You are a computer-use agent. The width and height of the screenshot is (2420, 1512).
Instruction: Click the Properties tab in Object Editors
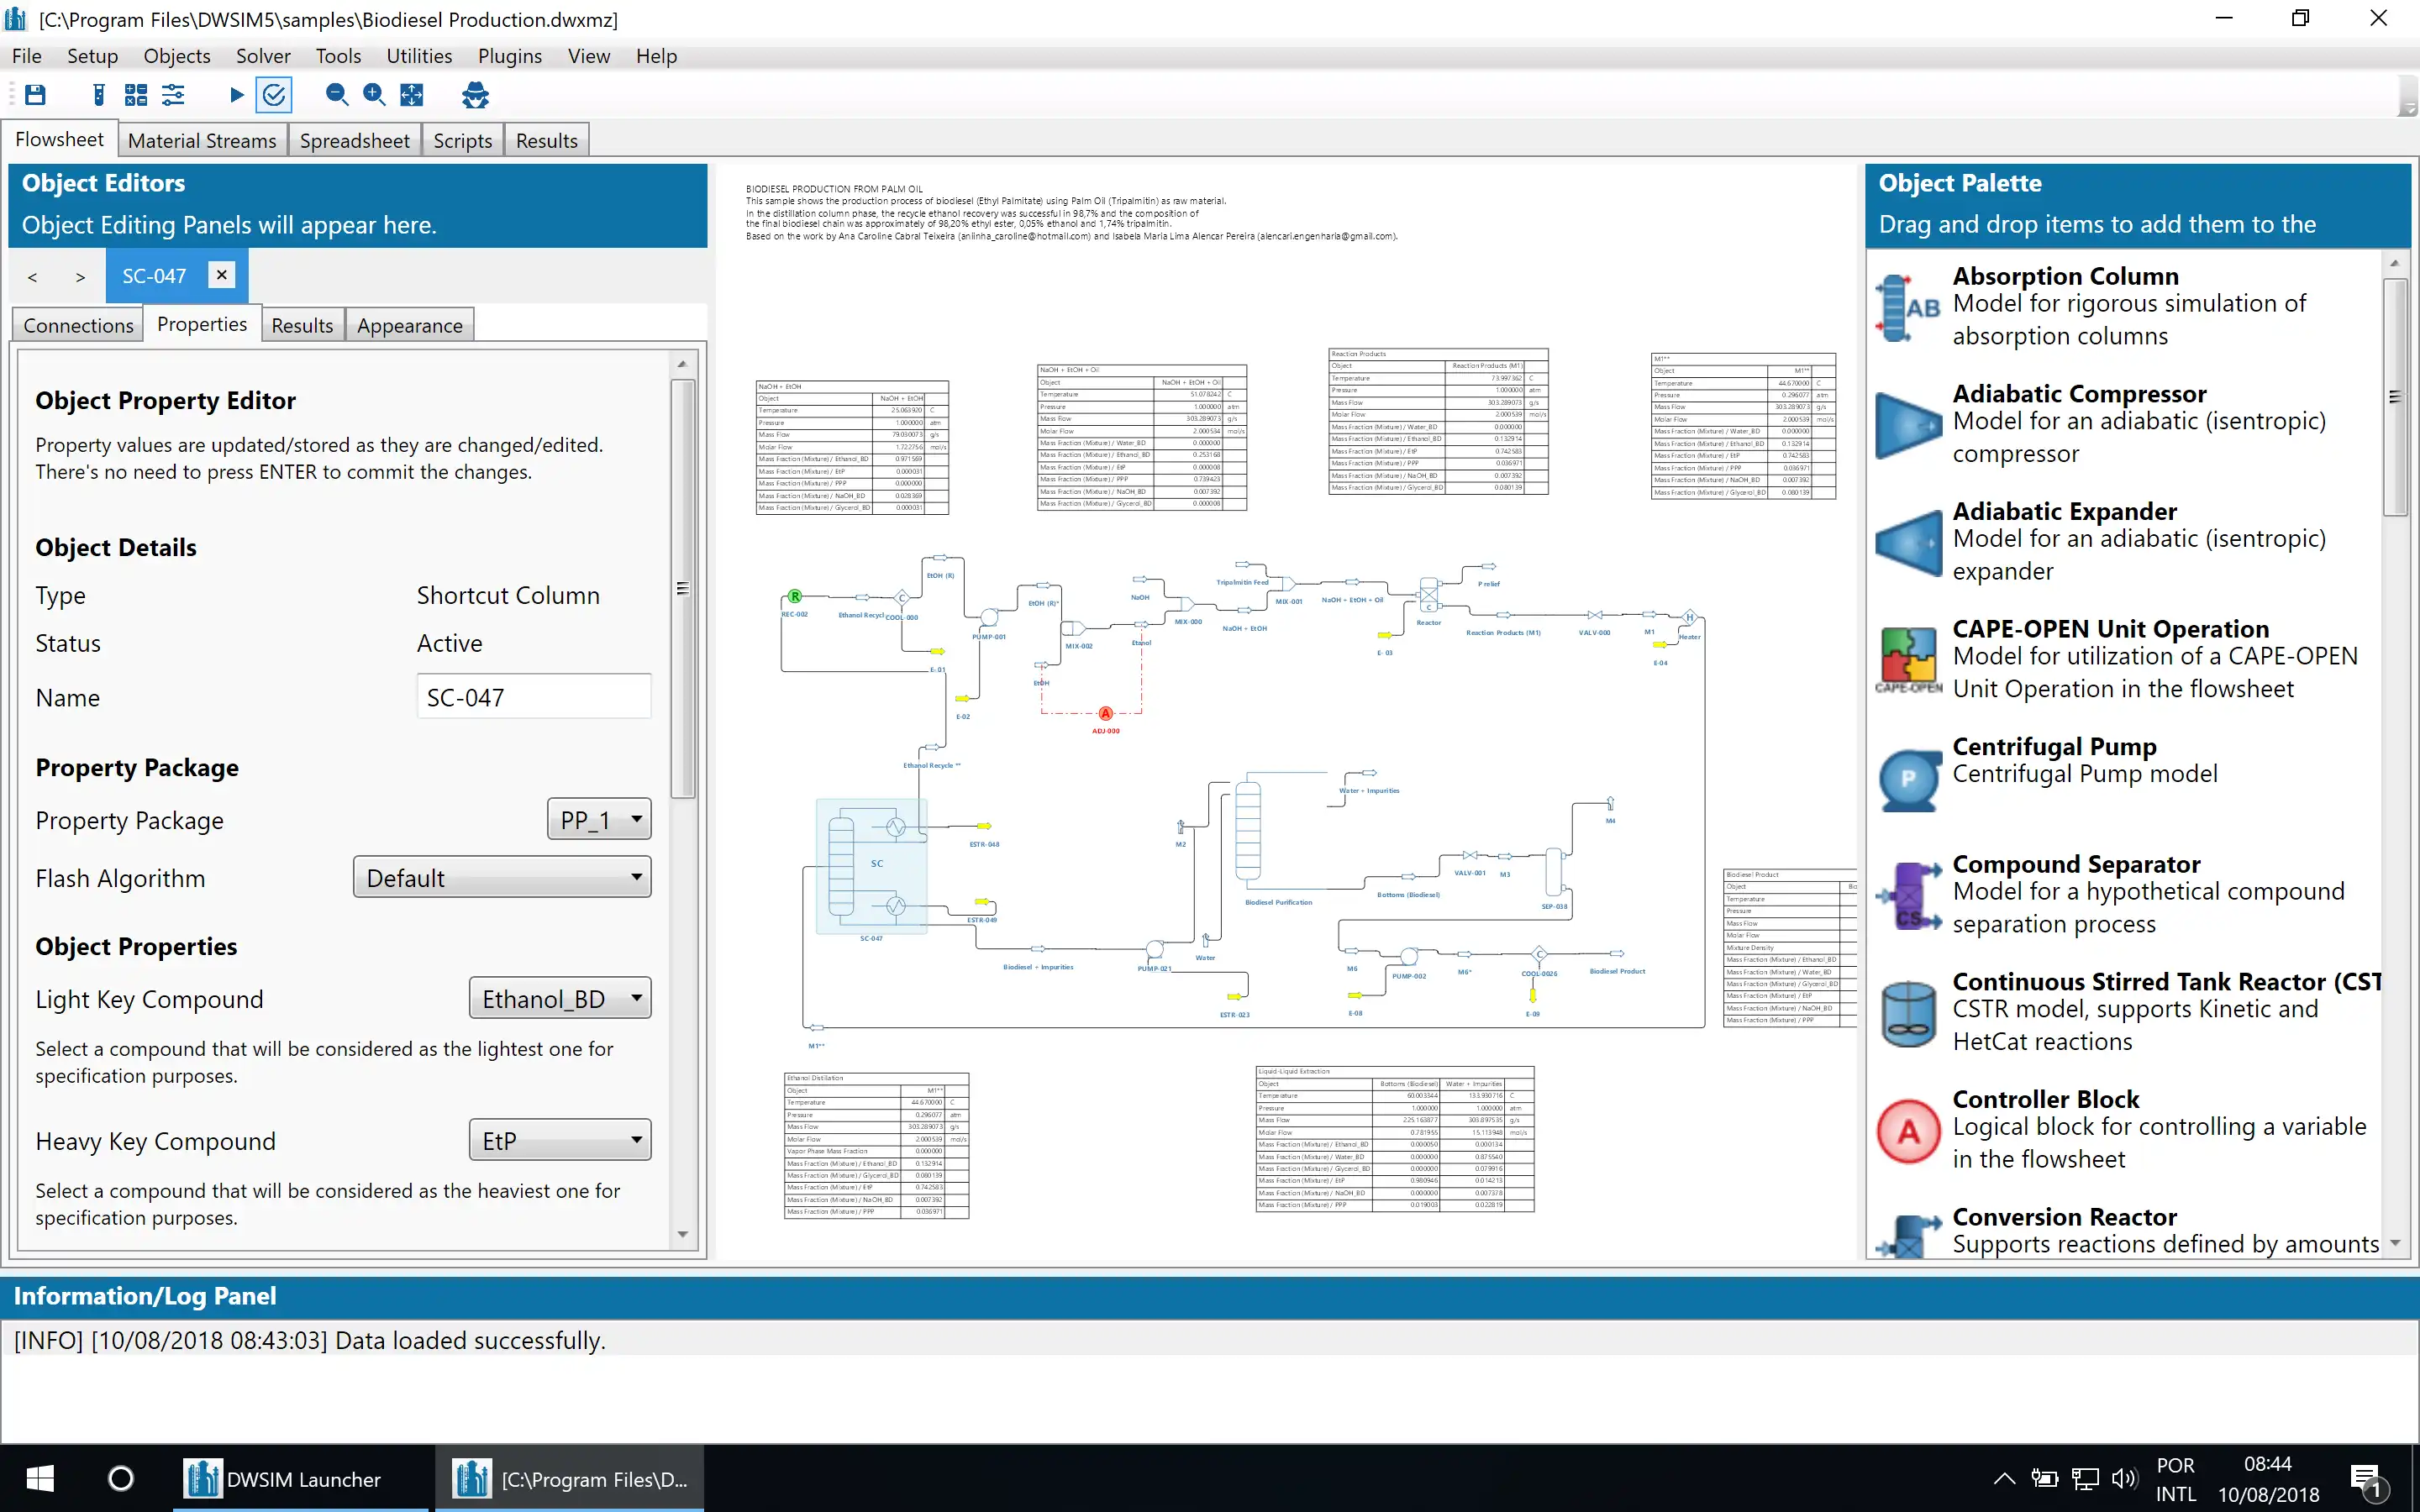point(204,324)
